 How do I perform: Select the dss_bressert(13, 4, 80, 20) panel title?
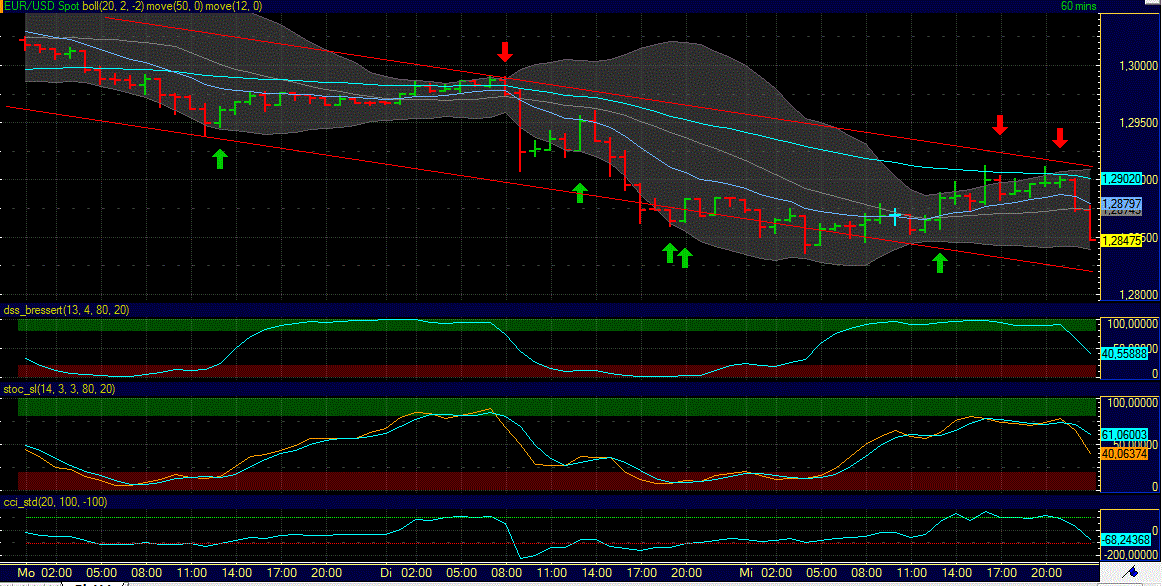click(x=67, y=310)
